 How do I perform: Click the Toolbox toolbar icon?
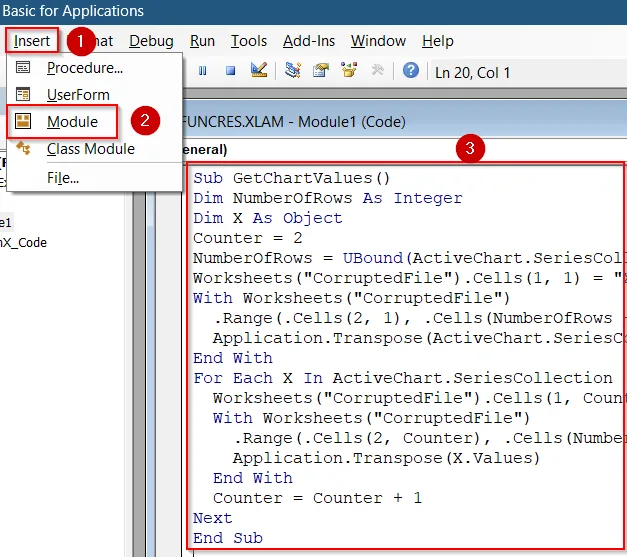point(377,70)
